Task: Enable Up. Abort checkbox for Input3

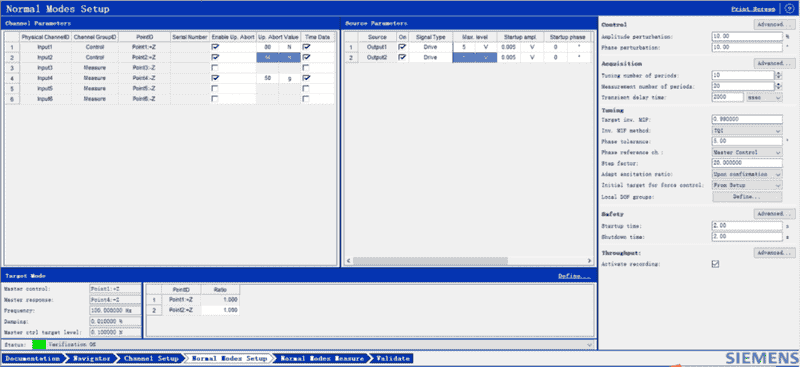Action: (215, 68)
